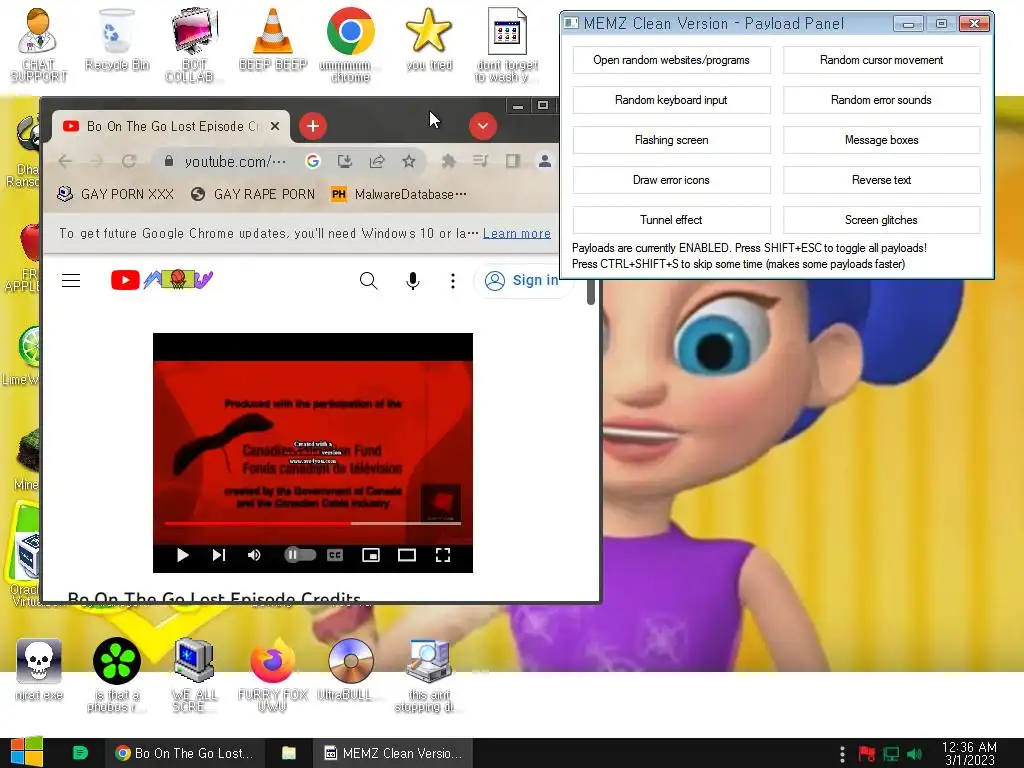Open the YouTube hamburger guide menu
Screen dimensions: 1024x768
71,281
